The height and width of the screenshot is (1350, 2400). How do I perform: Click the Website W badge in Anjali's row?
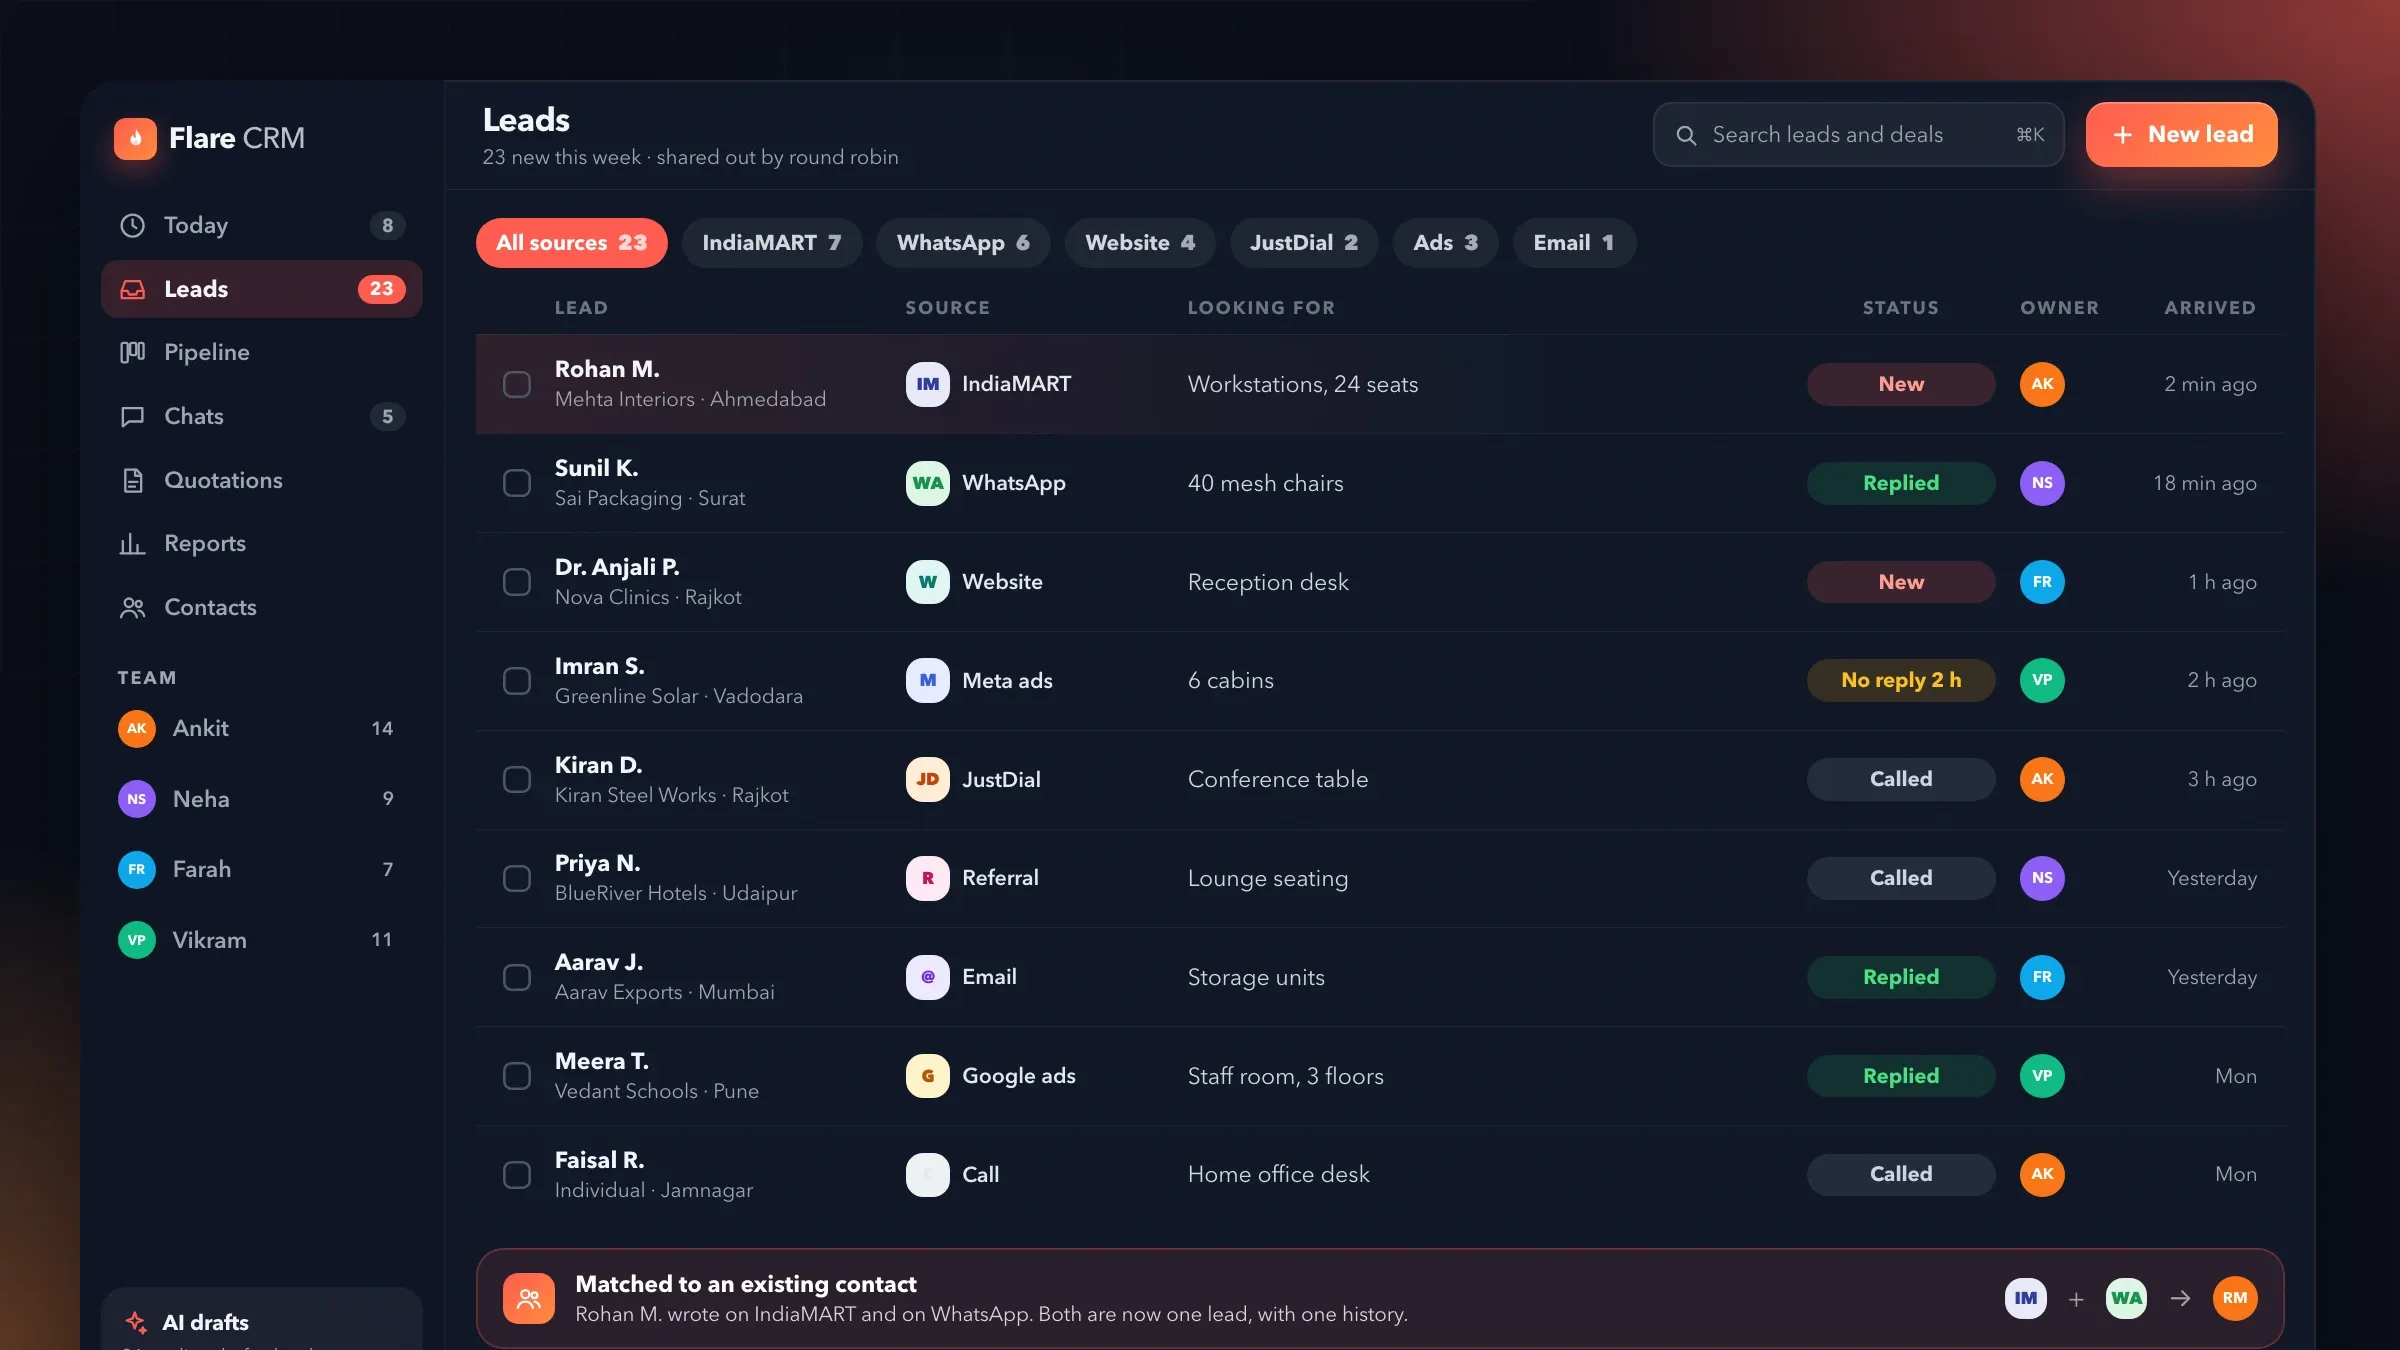pyautogui.click(x=928, y=582)
